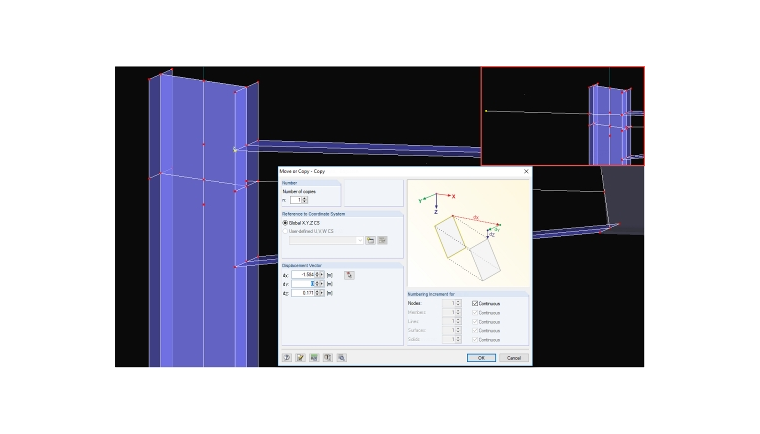Toggle Continuous checkbox for Surfaces
760x434 pixels.
pyautogui.click(x=475, y=331)
